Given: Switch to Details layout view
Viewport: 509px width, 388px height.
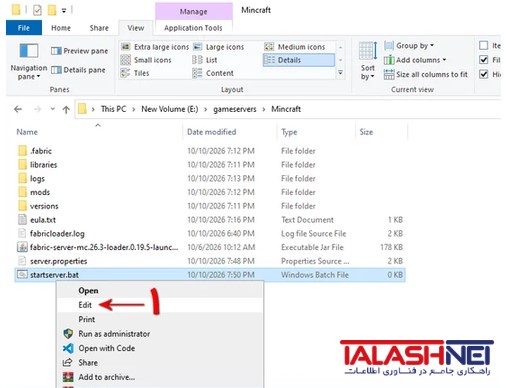Looking at the screenshot, I should coord(298,60).
